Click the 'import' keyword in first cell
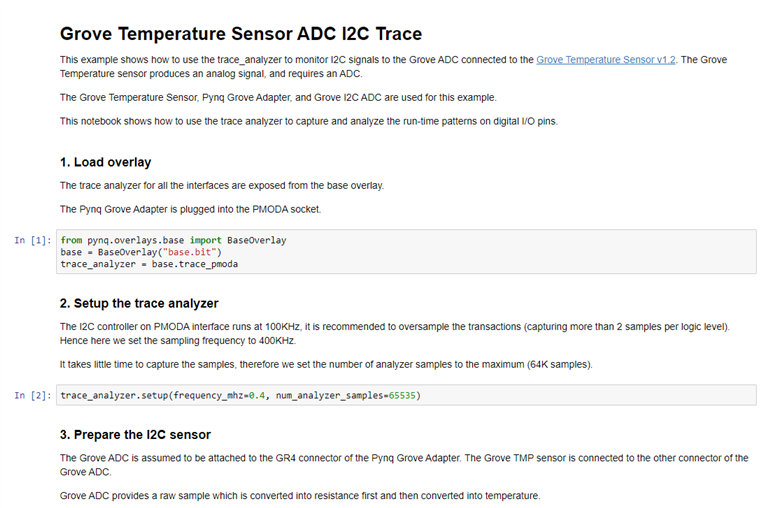Viewport: 765px width, 508px height. click(205, 240)
